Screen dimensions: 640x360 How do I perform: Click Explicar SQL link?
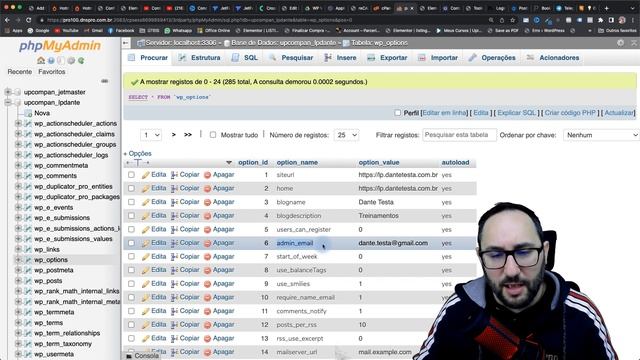[x=516, y=113]
